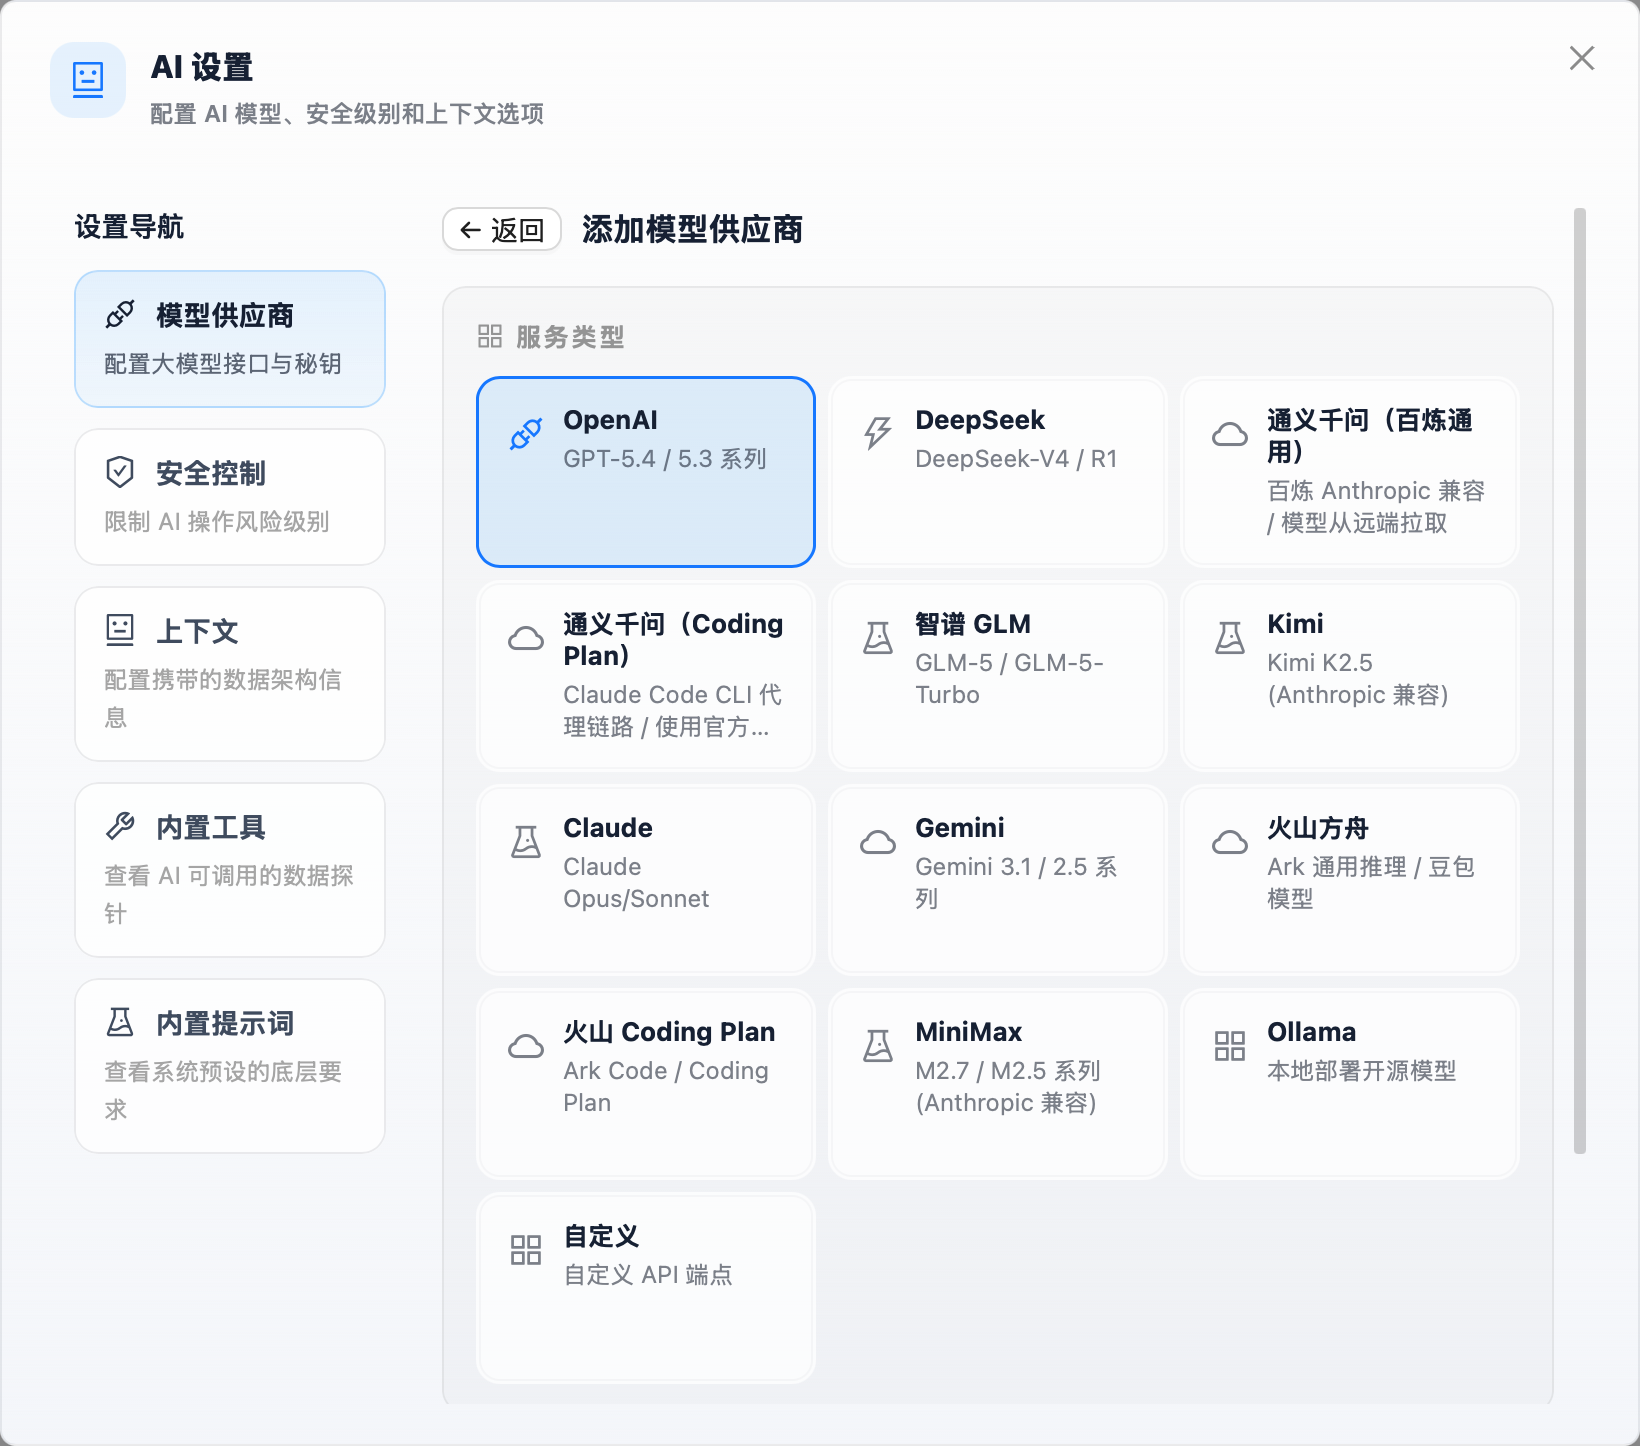Click the cloud icon for 通义千问（百炼通用）
This screenshot has height=1446, width=1640.
(1230, 434)
